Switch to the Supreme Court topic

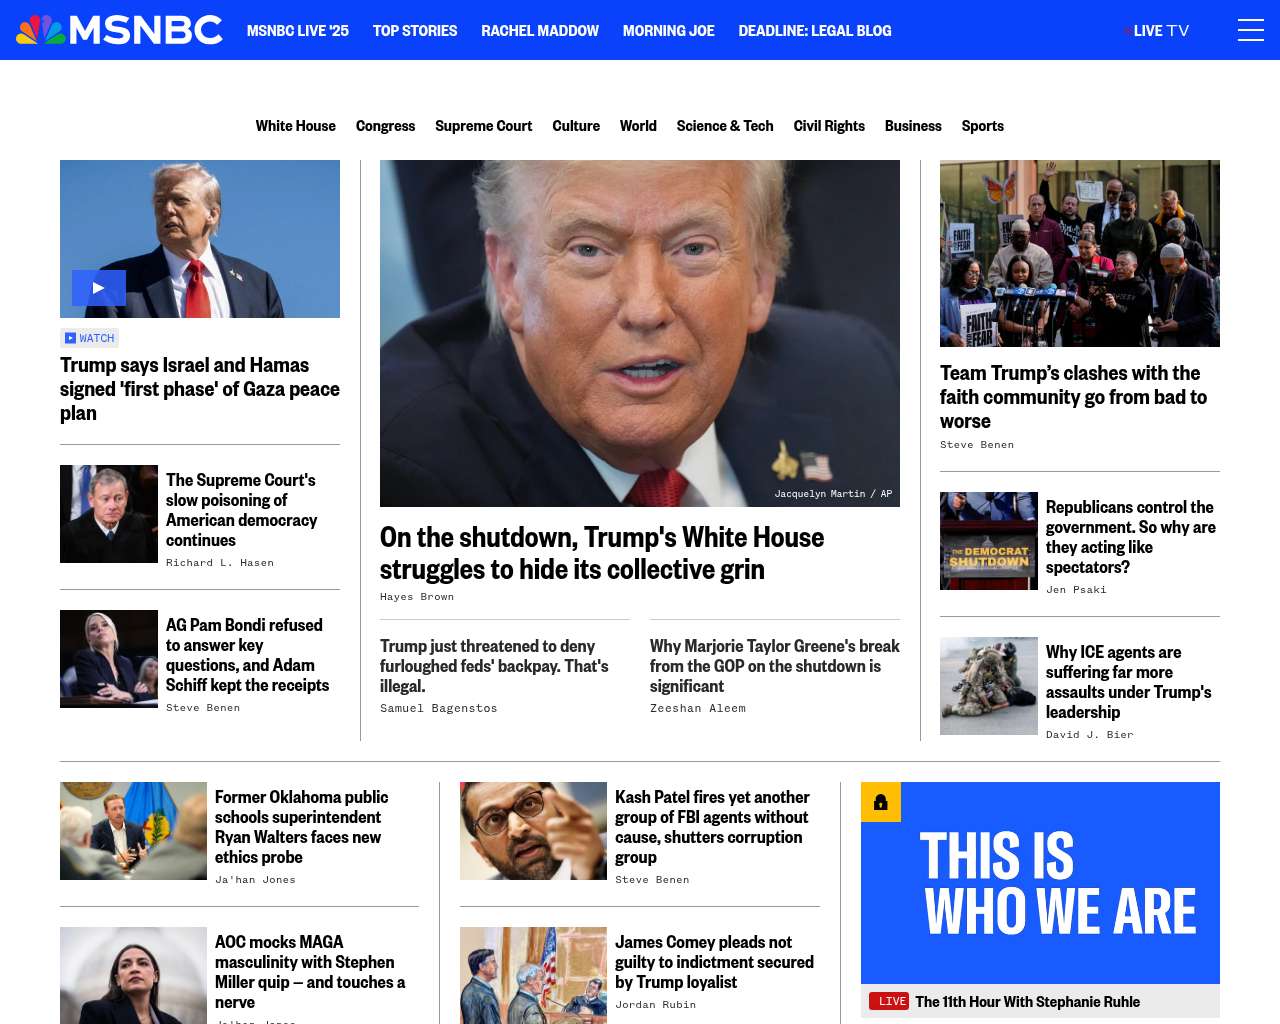484,126
